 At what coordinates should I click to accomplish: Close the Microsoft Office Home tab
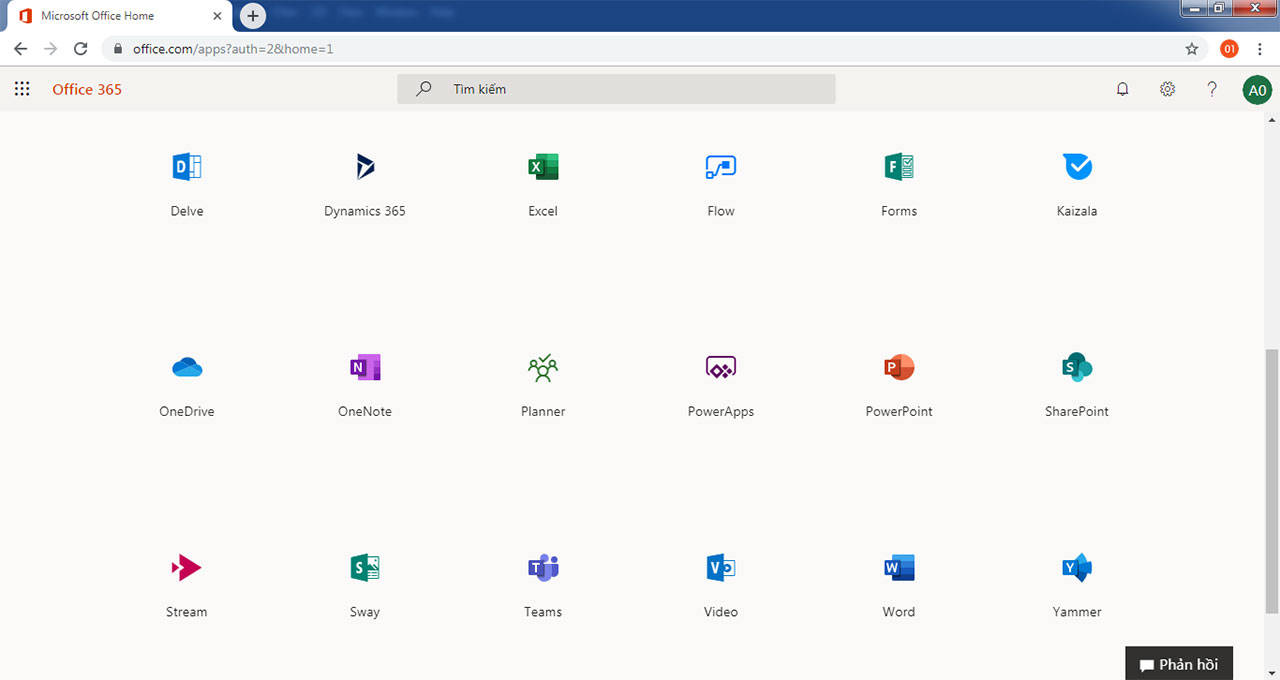(217, 16)
